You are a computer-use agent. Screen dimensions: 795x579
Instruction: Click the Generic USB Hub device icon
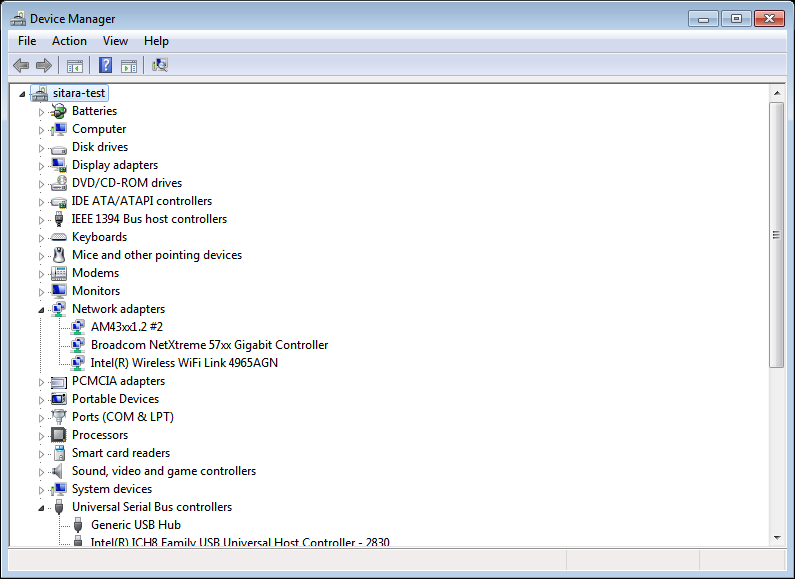coord(78,525)
